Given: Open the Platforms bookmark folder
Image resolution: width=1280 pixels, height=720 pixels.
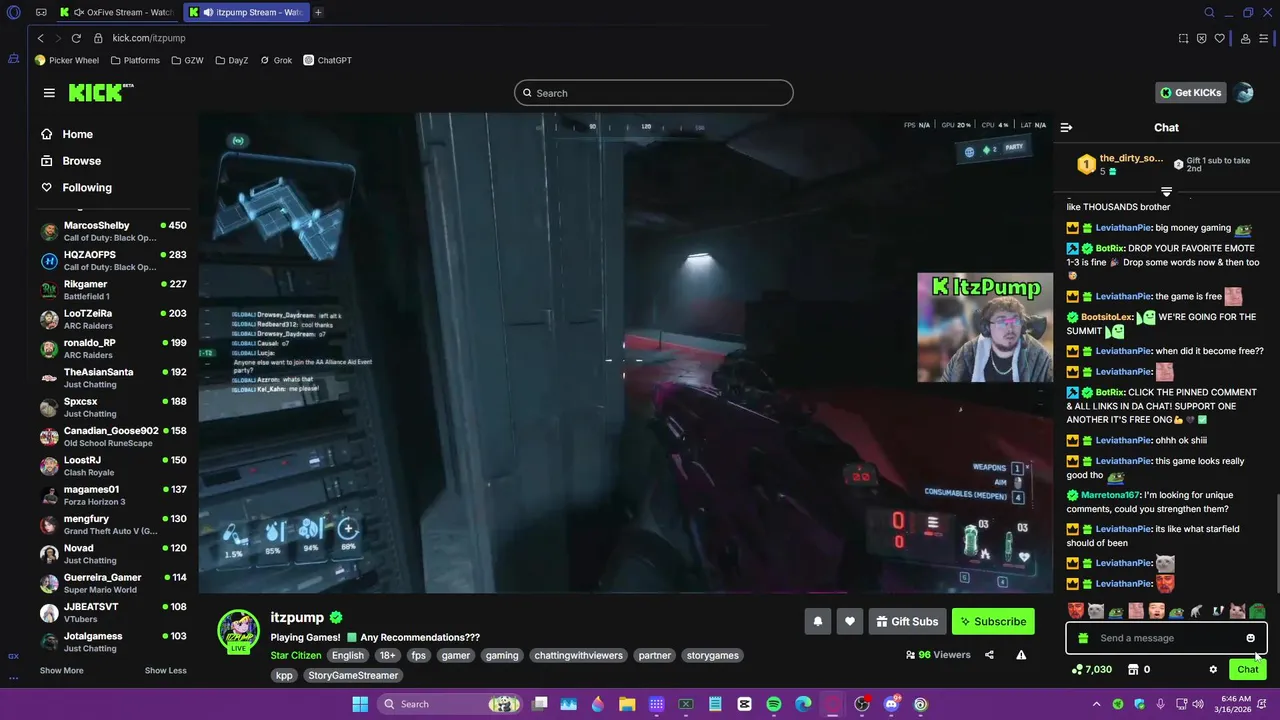Looking at the screenshot, I should 135,60.
